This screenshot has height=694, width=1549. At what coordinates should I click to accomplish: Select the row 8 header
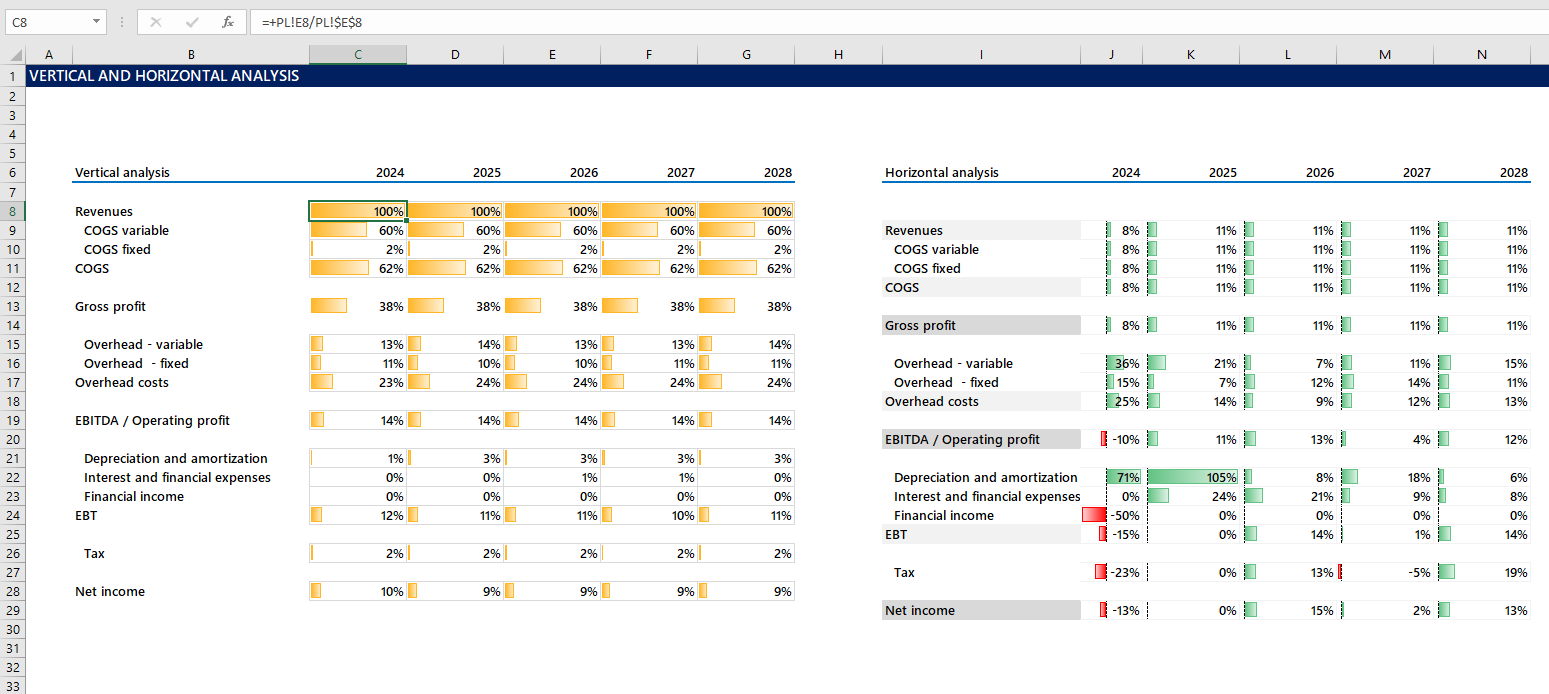tap(13, 211)
